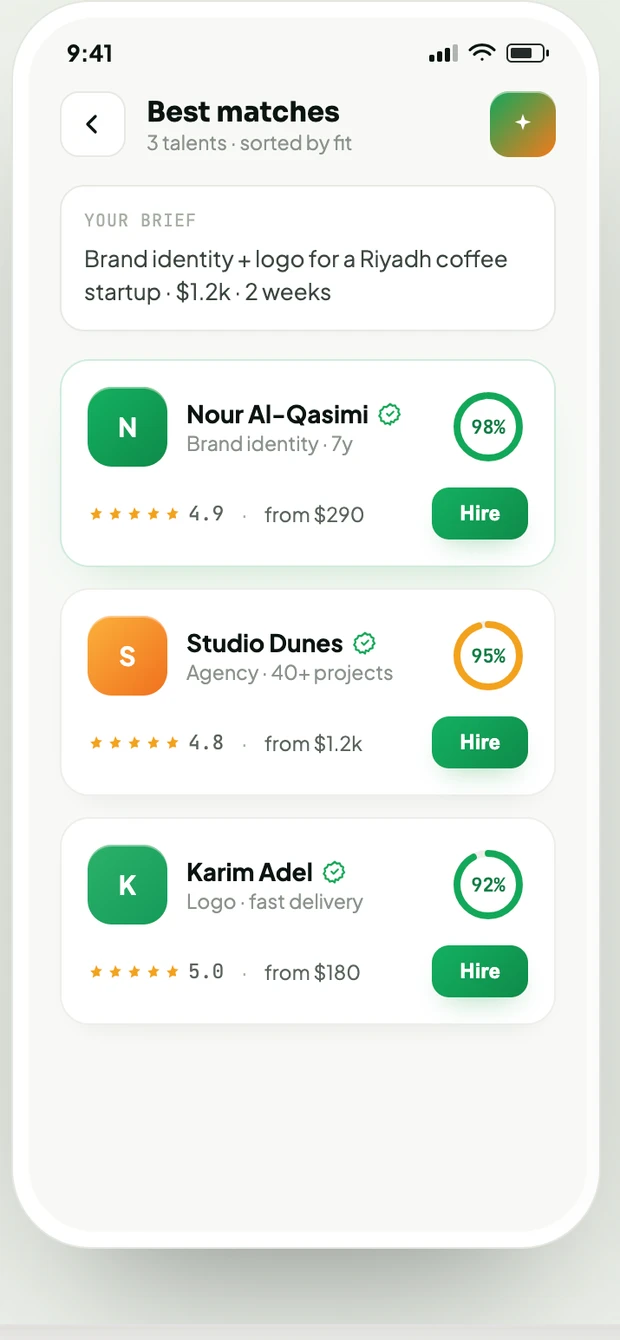
Task: Tap the battery icon in status bar
Action: click(524, 53)
